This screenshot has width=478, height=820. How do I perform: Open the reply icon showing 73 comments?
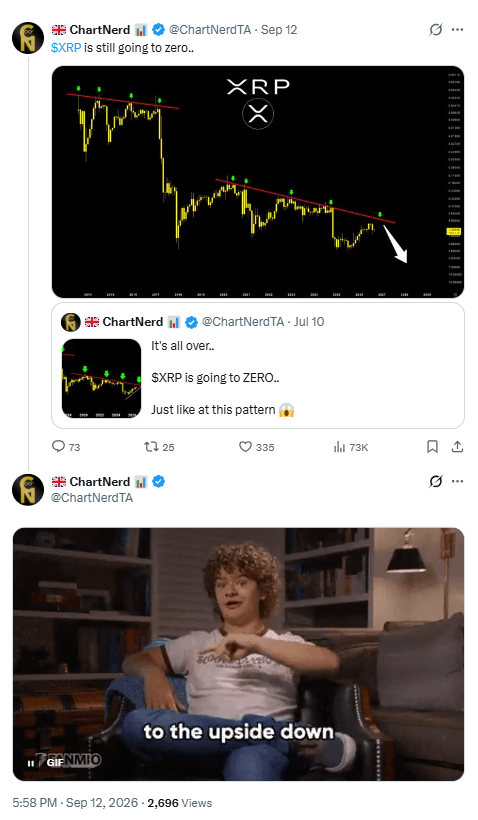59,447
